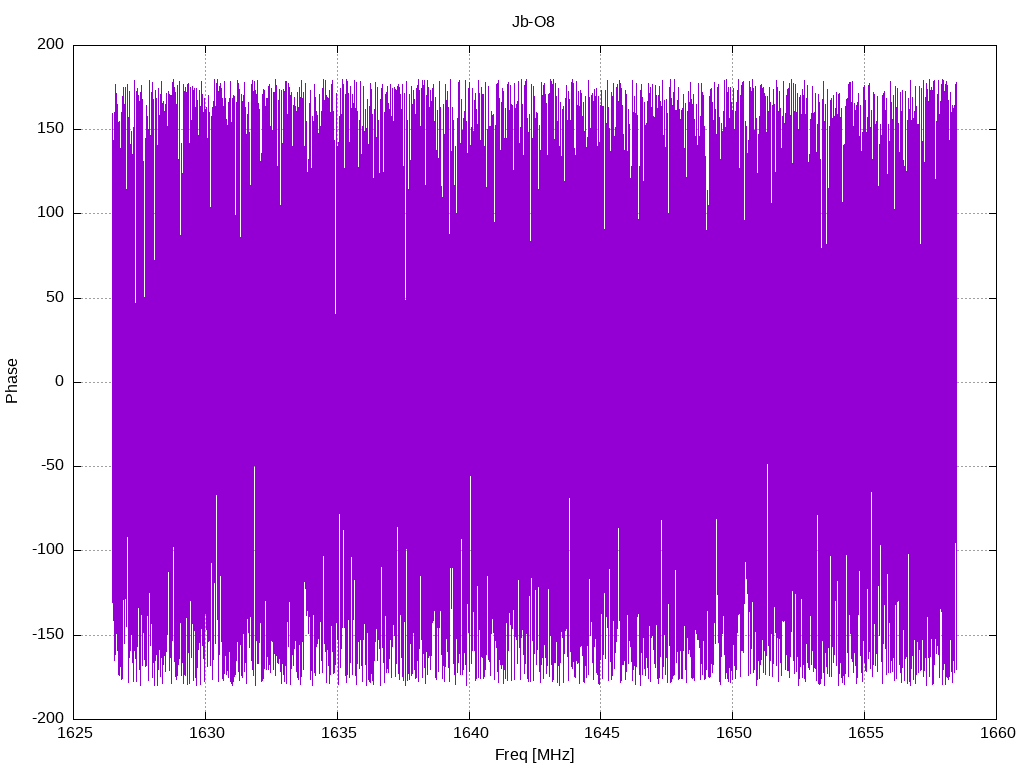Screen dimensions: 1024x768
Task: Click y-axis tick label -200
Action: coord(49,718)
